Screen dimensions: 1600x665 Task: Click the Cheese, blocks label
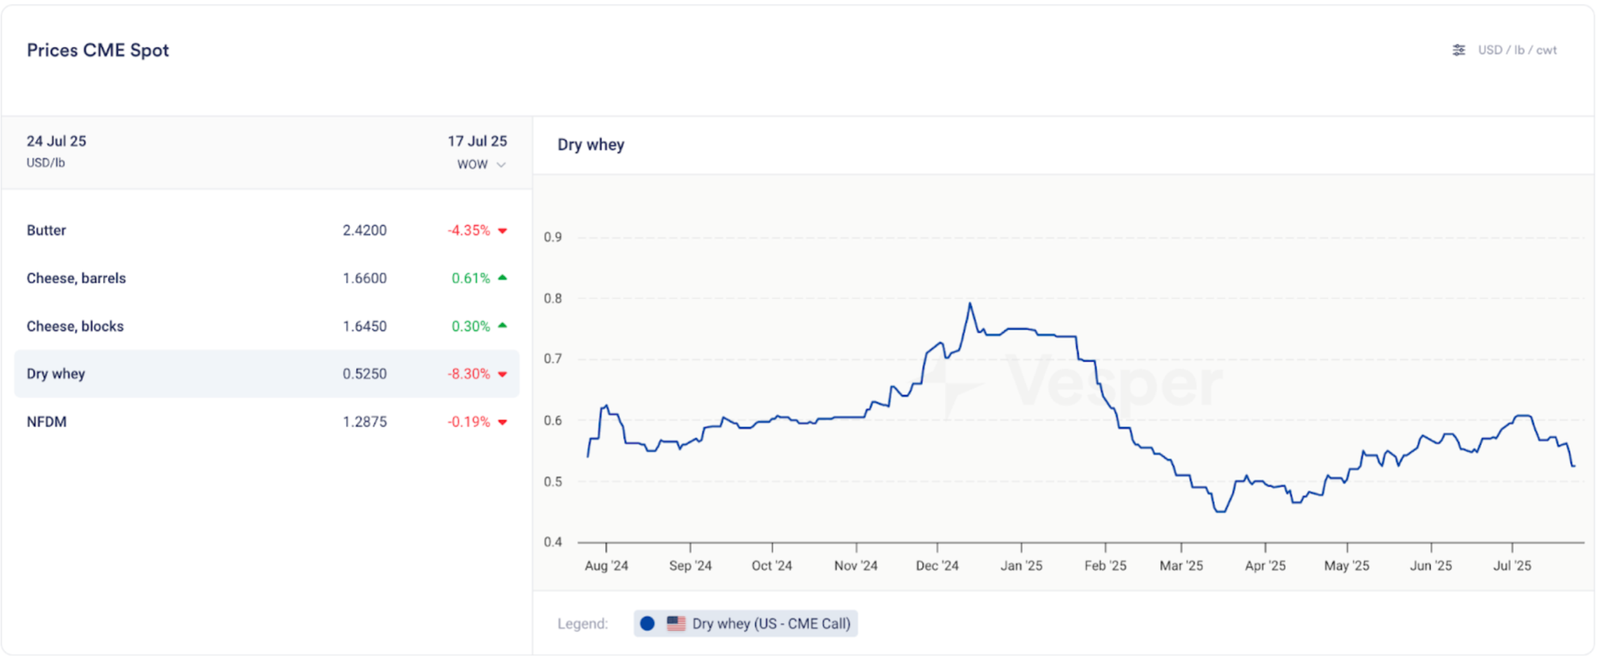(x=75, y=326)
